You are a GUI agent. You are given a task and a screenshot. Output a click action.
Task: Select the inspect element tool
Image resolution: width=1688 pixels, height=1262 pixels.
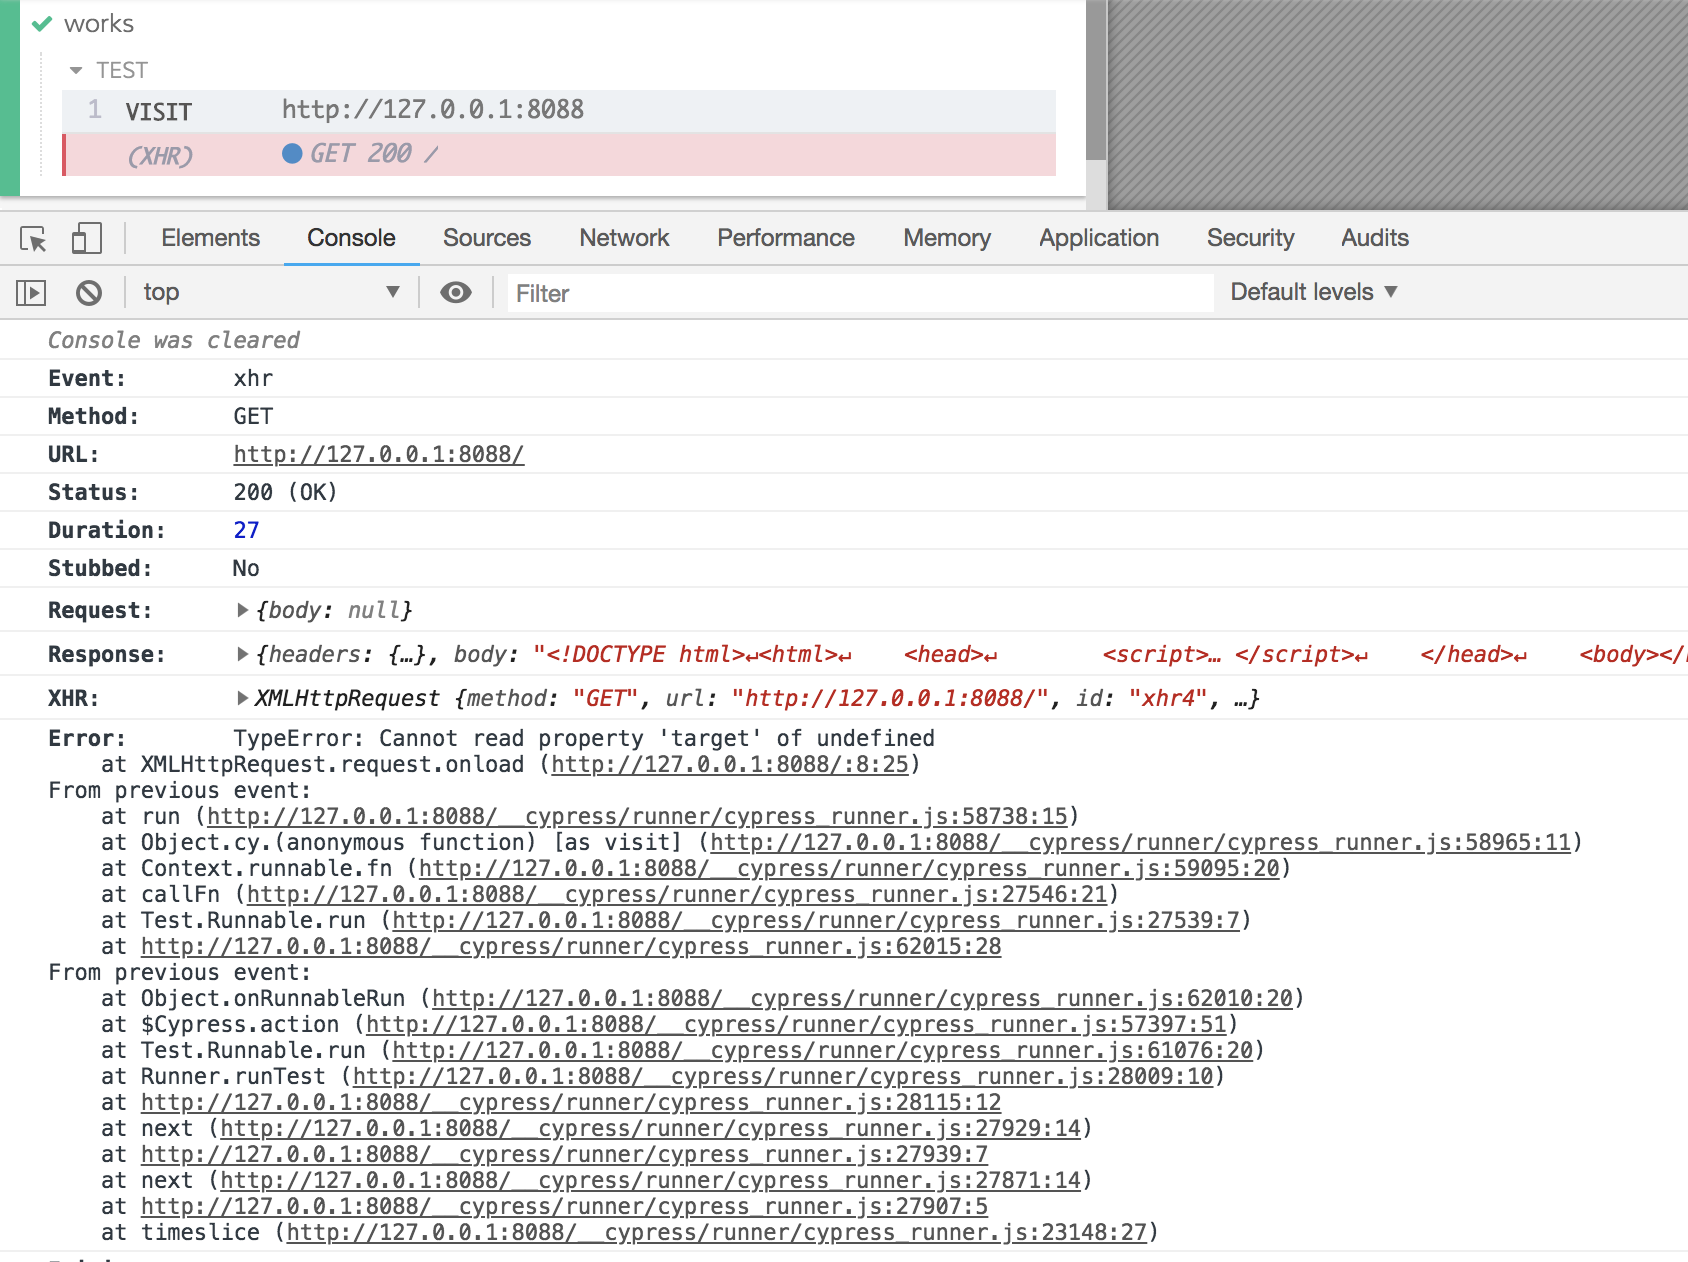click(x=32, y=239)
